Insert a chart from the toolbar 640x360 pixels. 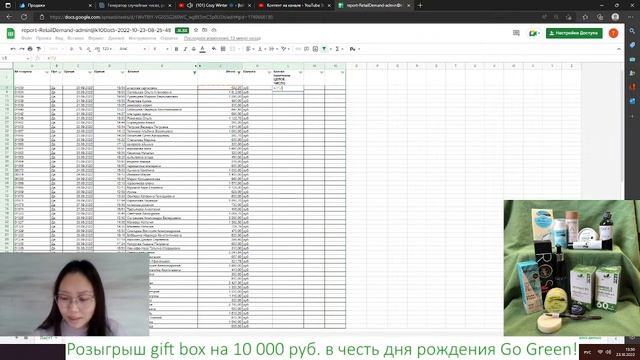(x=315, y=49)
